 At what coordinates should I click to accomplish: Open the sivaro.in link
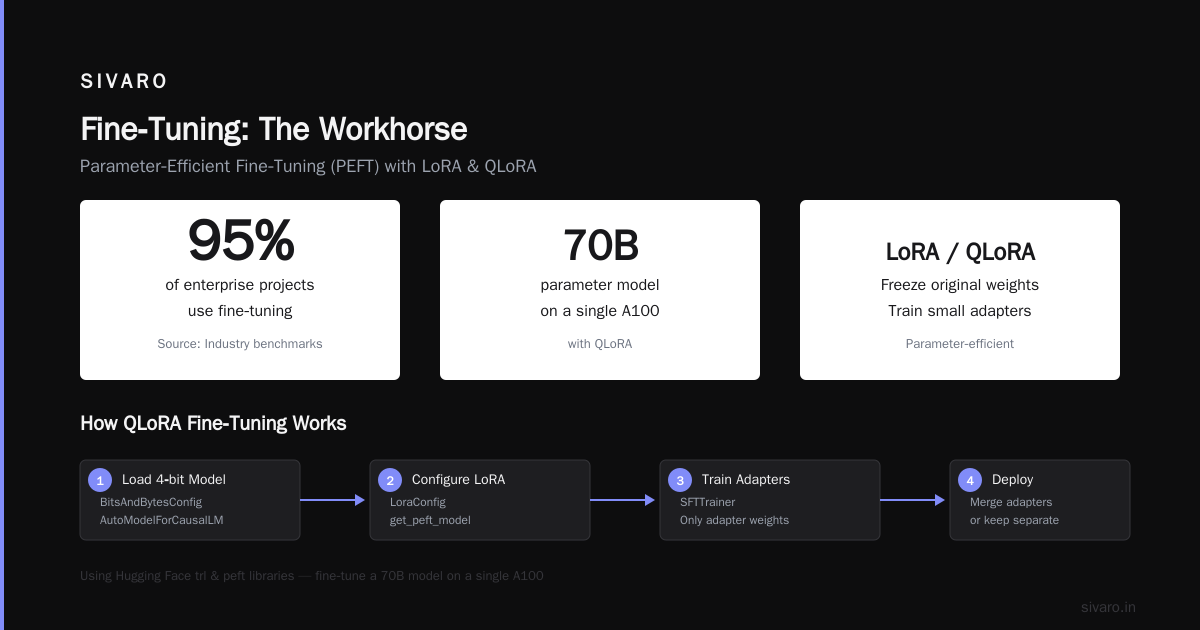click(1108, 607)
